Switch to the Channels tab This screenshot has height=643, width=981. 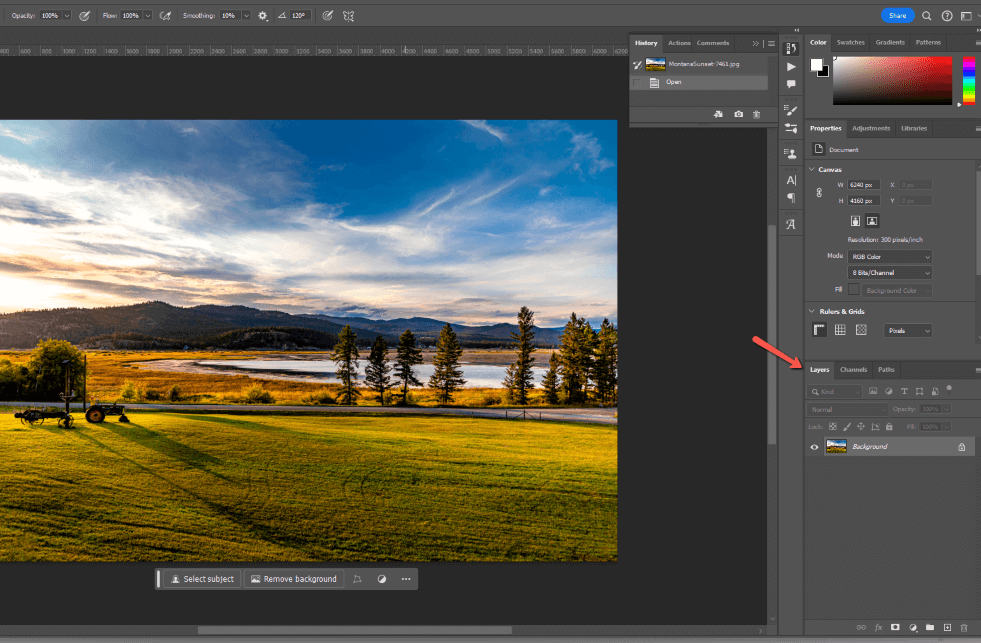coord(853,370)
